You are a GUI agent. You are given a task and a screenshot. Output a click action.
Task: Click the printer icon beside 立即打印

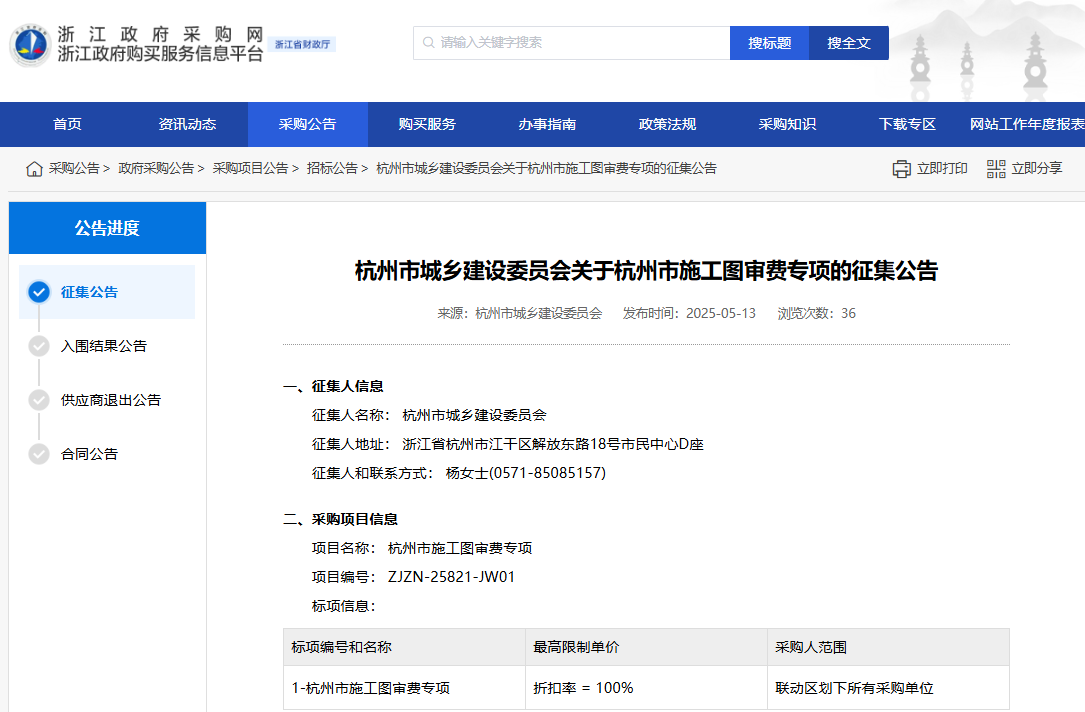pos(902,169)
